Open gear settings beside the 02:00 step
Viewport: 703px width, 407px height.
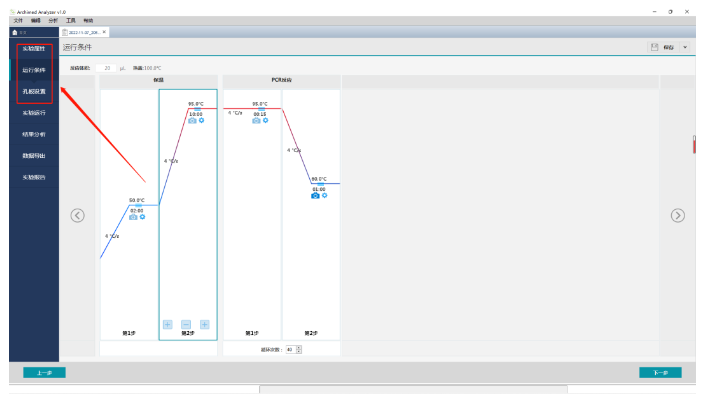tap(142, 216)
